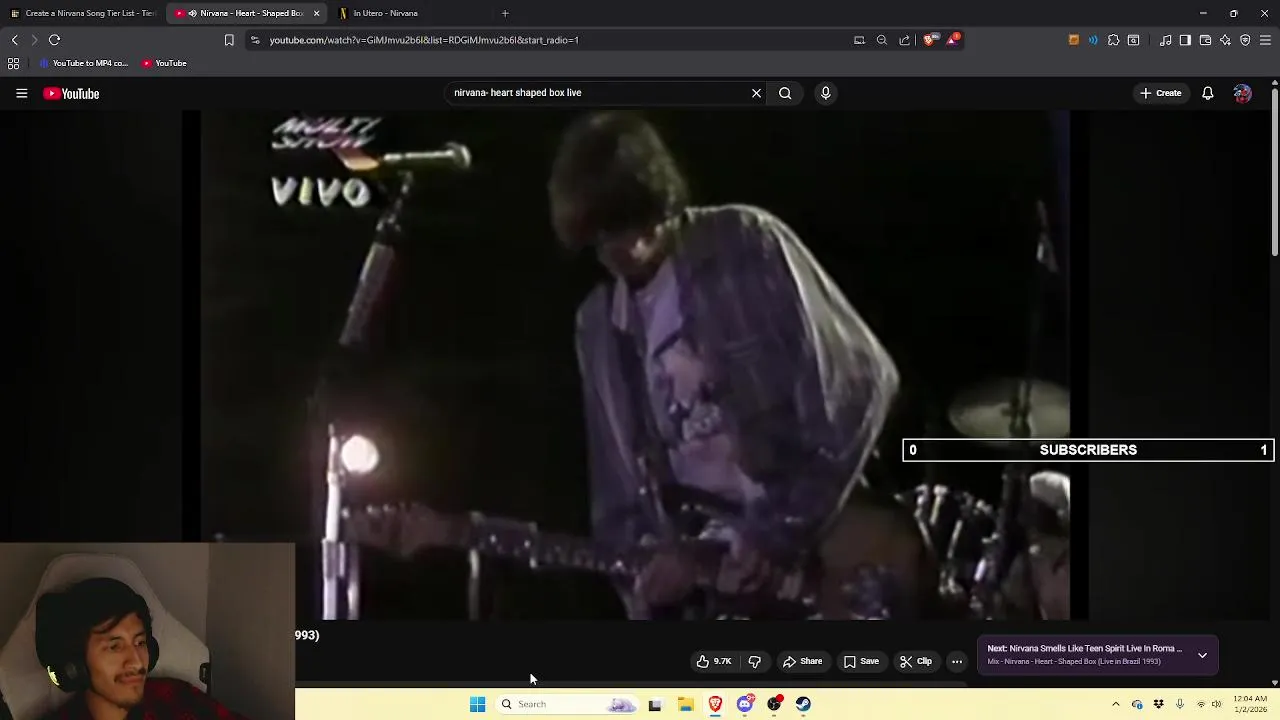Open the Leo AI sparkle icon
This screenshot has width=1280, height=720.
click(x=1225, y=40)
